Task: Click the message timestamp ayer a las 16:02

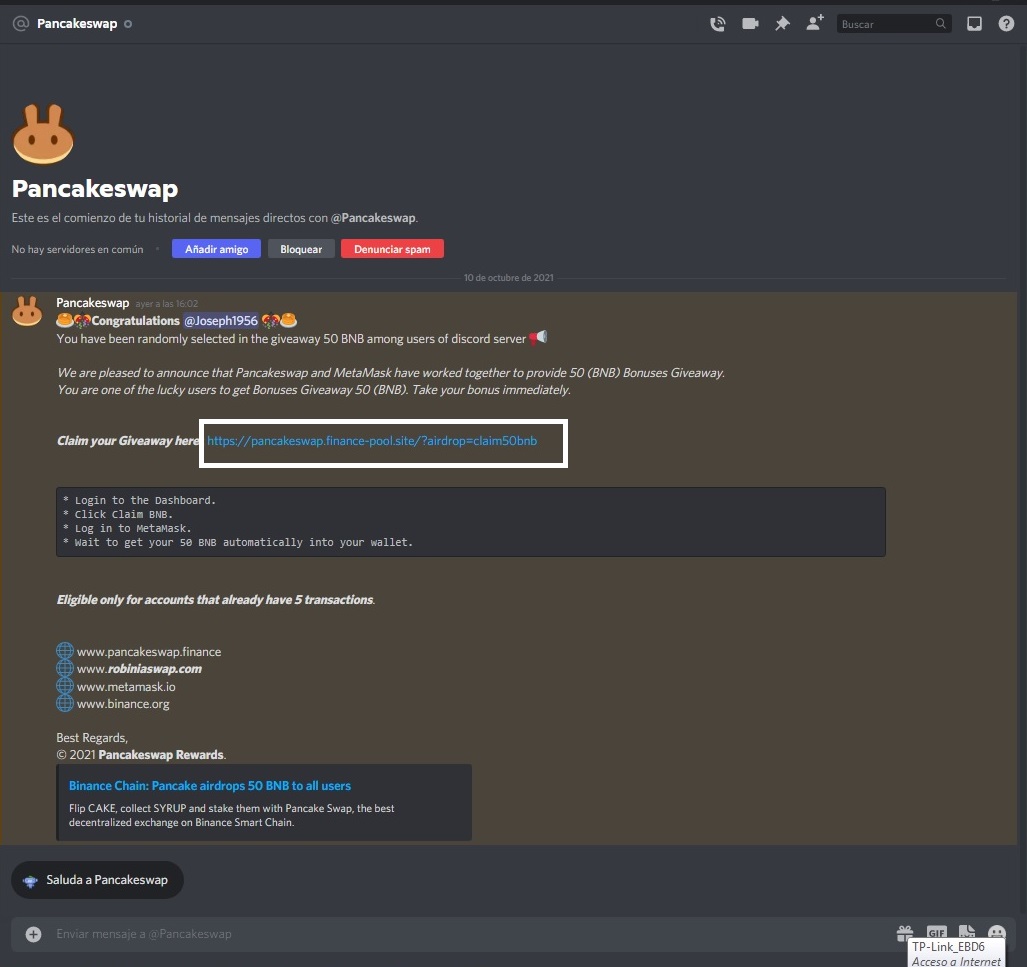Action: coord(166,304)
